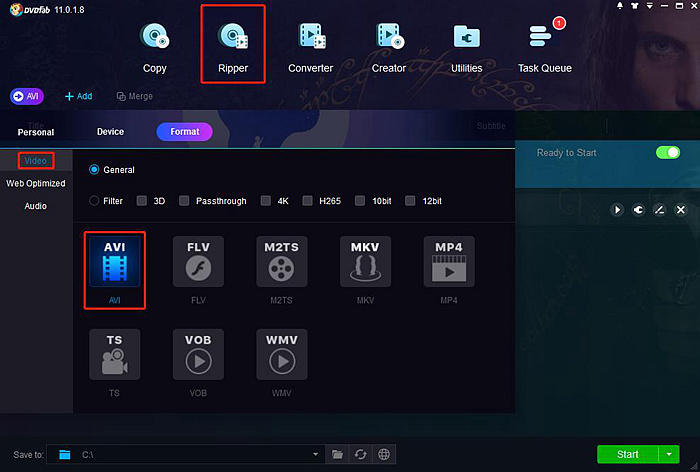Open the Utilities module

[467, 47]
